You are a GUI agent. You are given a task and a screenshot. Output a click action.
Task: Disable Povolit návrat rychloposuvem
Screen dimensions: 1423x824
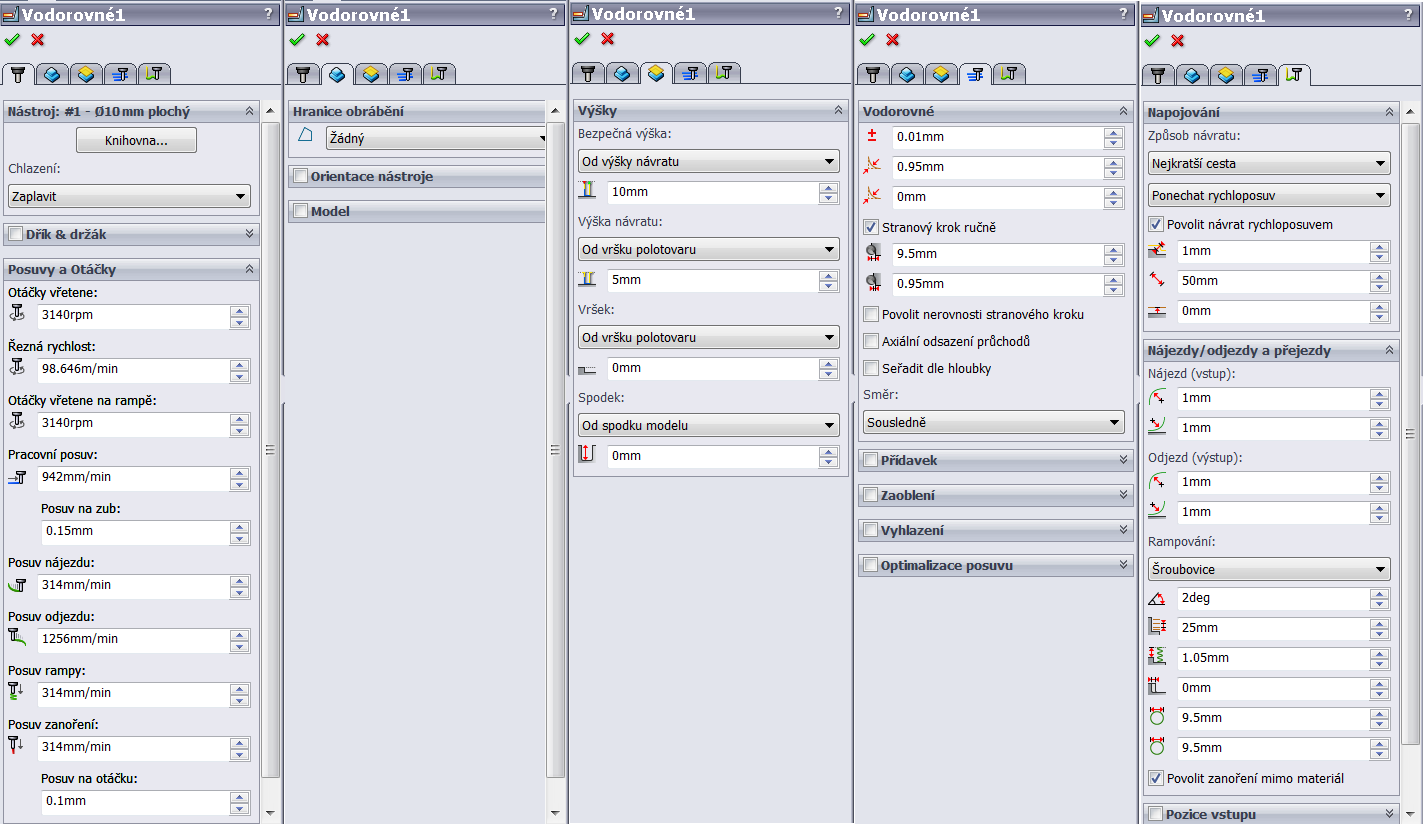point(1157,224)
